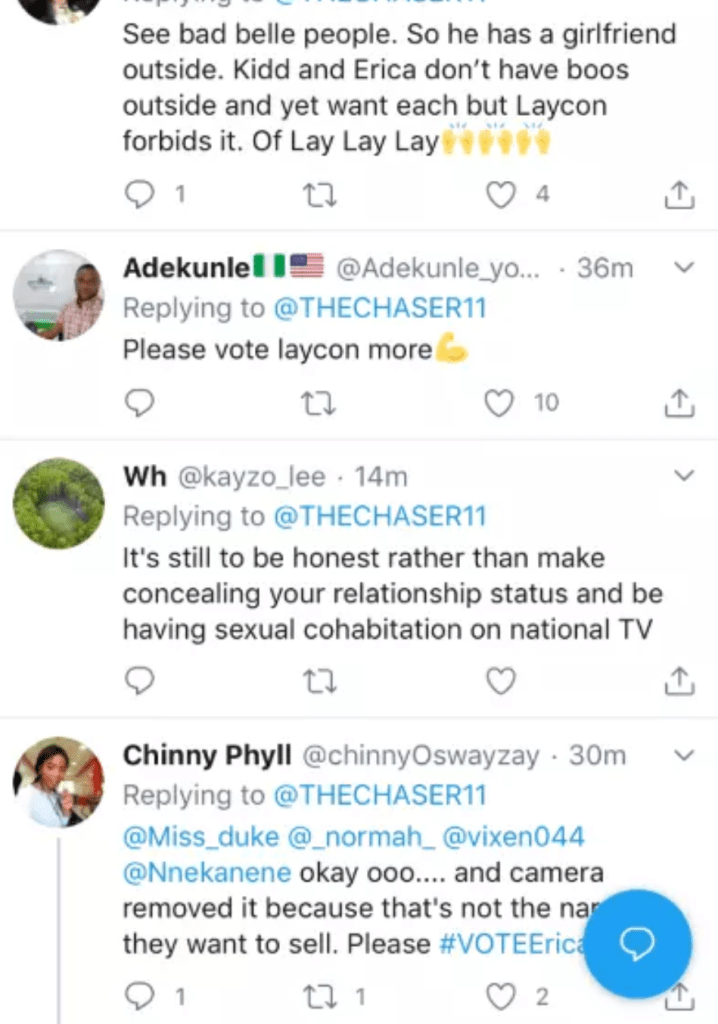The width and height of the screenshot is (718, 1024).
Task: Like kayzo_lee's tweet
Action: [499, 681]
